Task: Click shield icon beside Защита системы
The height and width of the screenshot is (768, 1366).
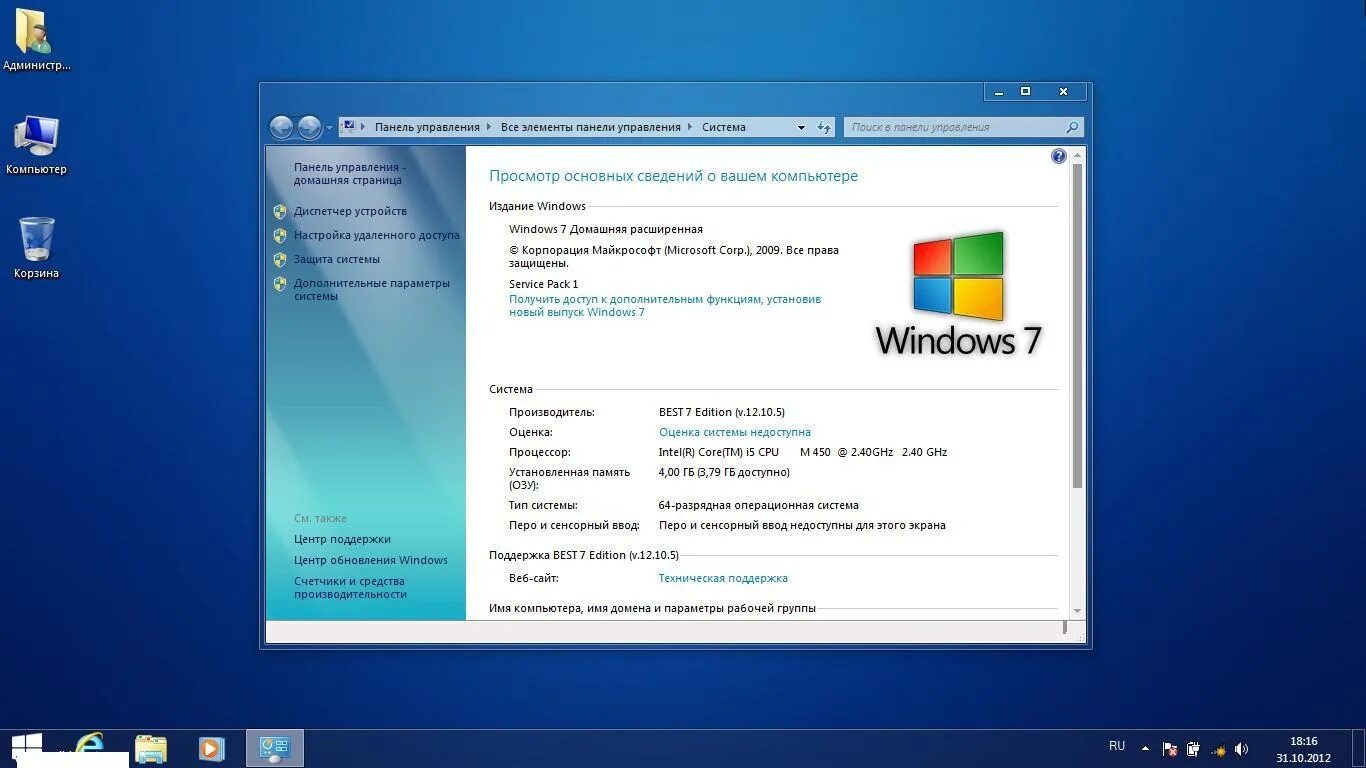Action: pyautogui.click(x=280, y=259)
